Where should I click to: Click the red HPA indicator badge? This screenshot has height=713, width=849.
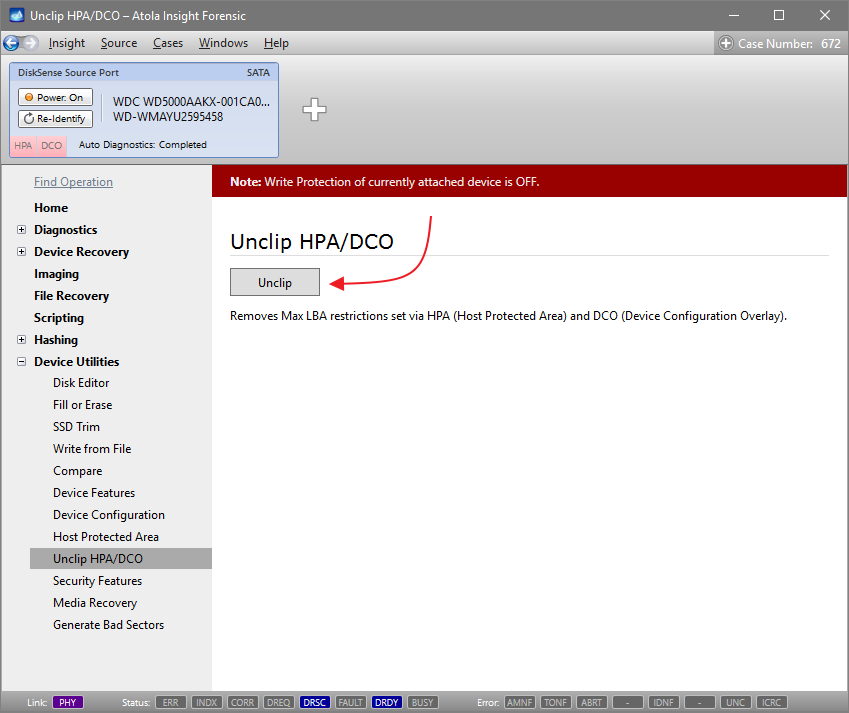tap(23, 145)
